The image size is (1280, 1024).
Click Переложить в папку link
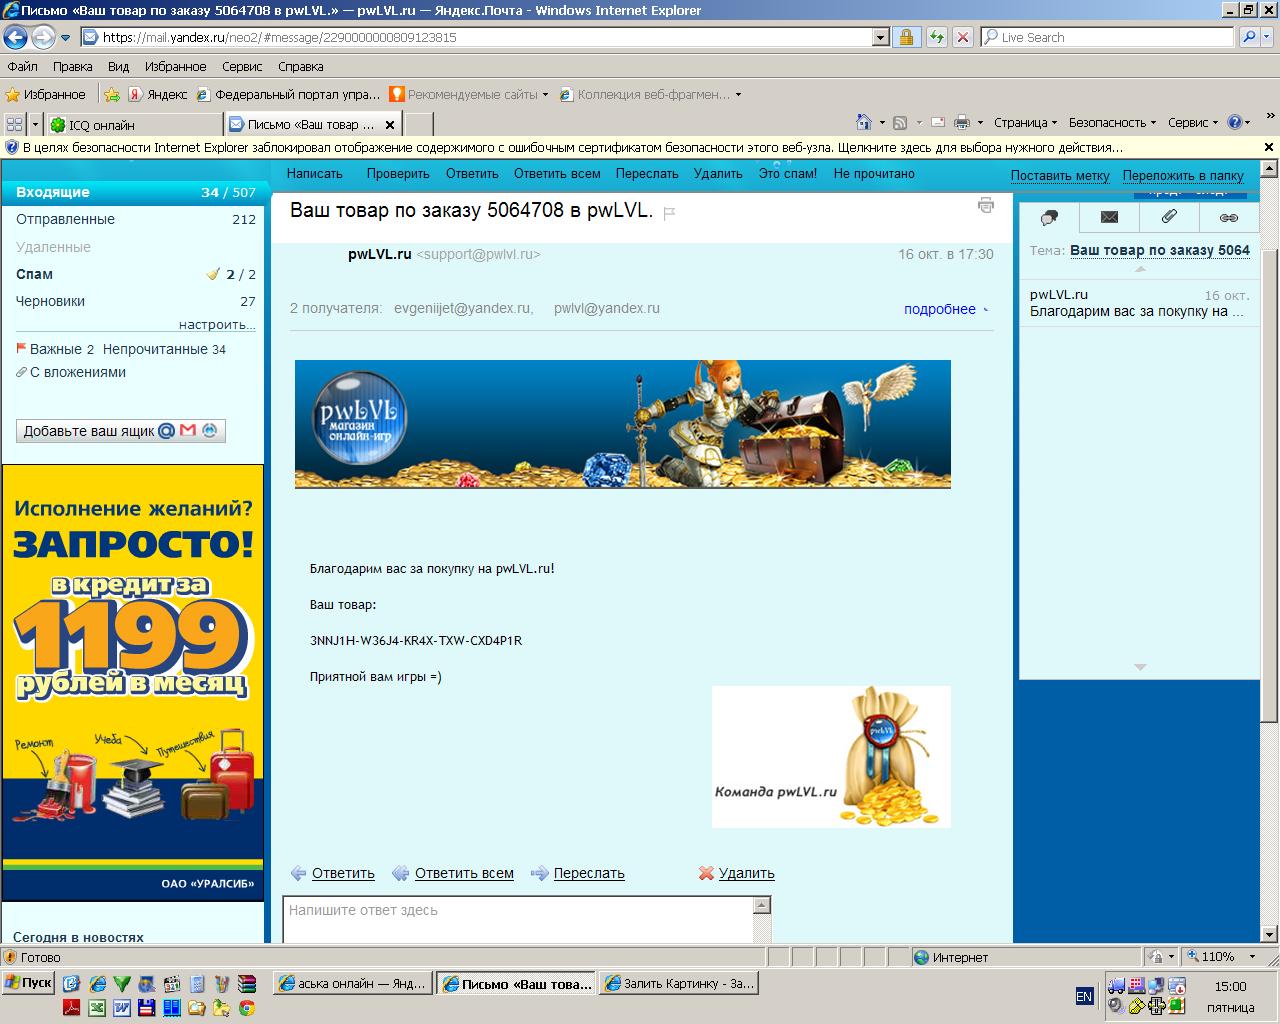[x=1183, y=176]
